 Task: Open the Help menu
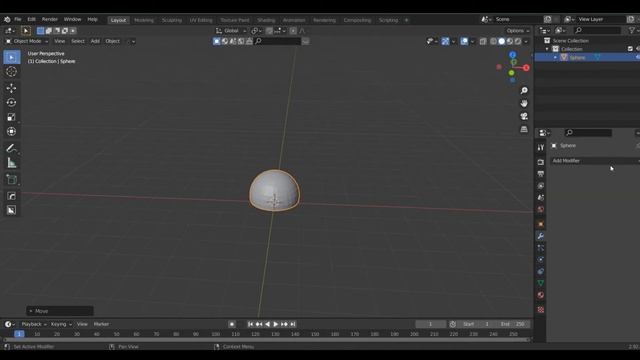(x=92, y=19)
